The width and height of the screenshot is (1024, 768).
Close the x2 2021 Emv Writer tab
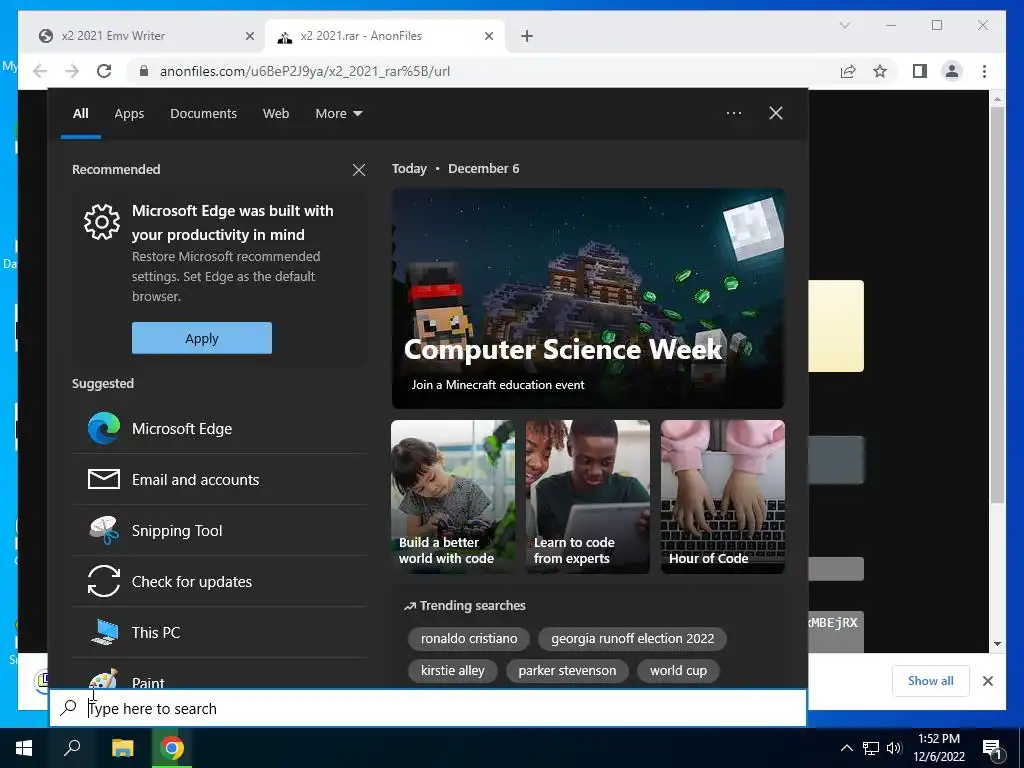coord(249,36)
